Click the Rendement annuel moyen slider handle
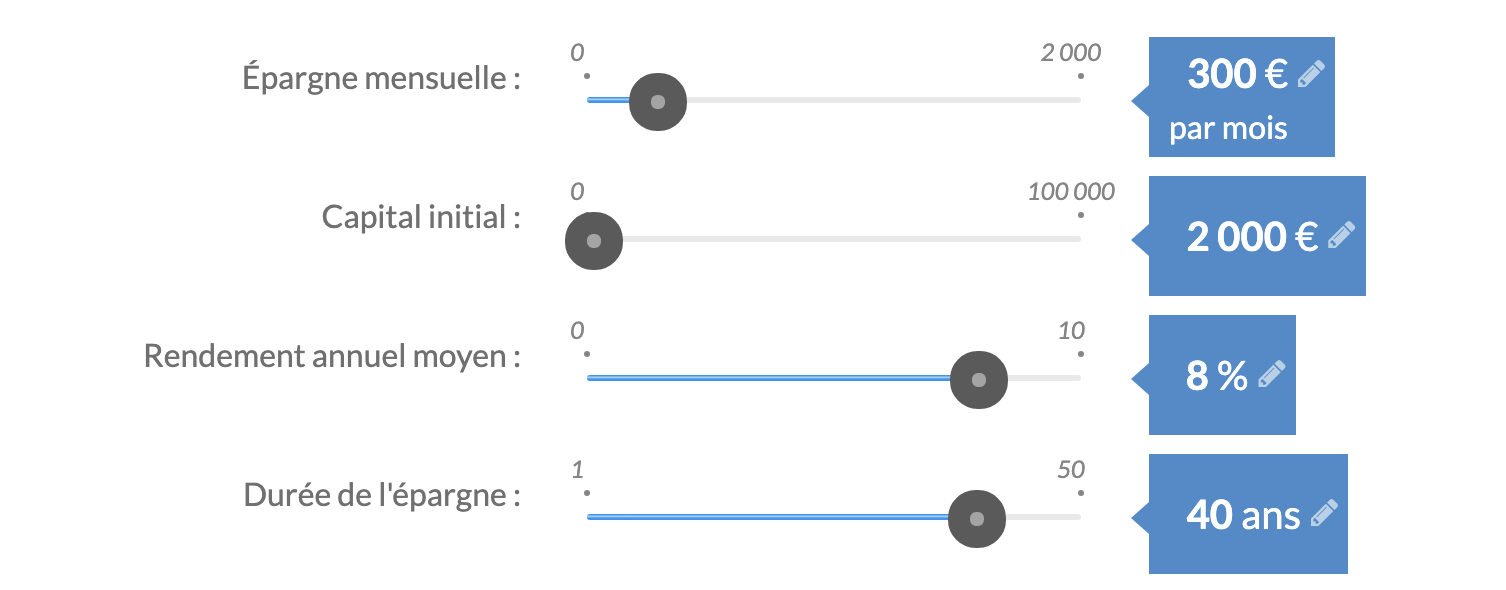Image resolution: width=1506 pixels, height=590 pixels. (979, 380)
